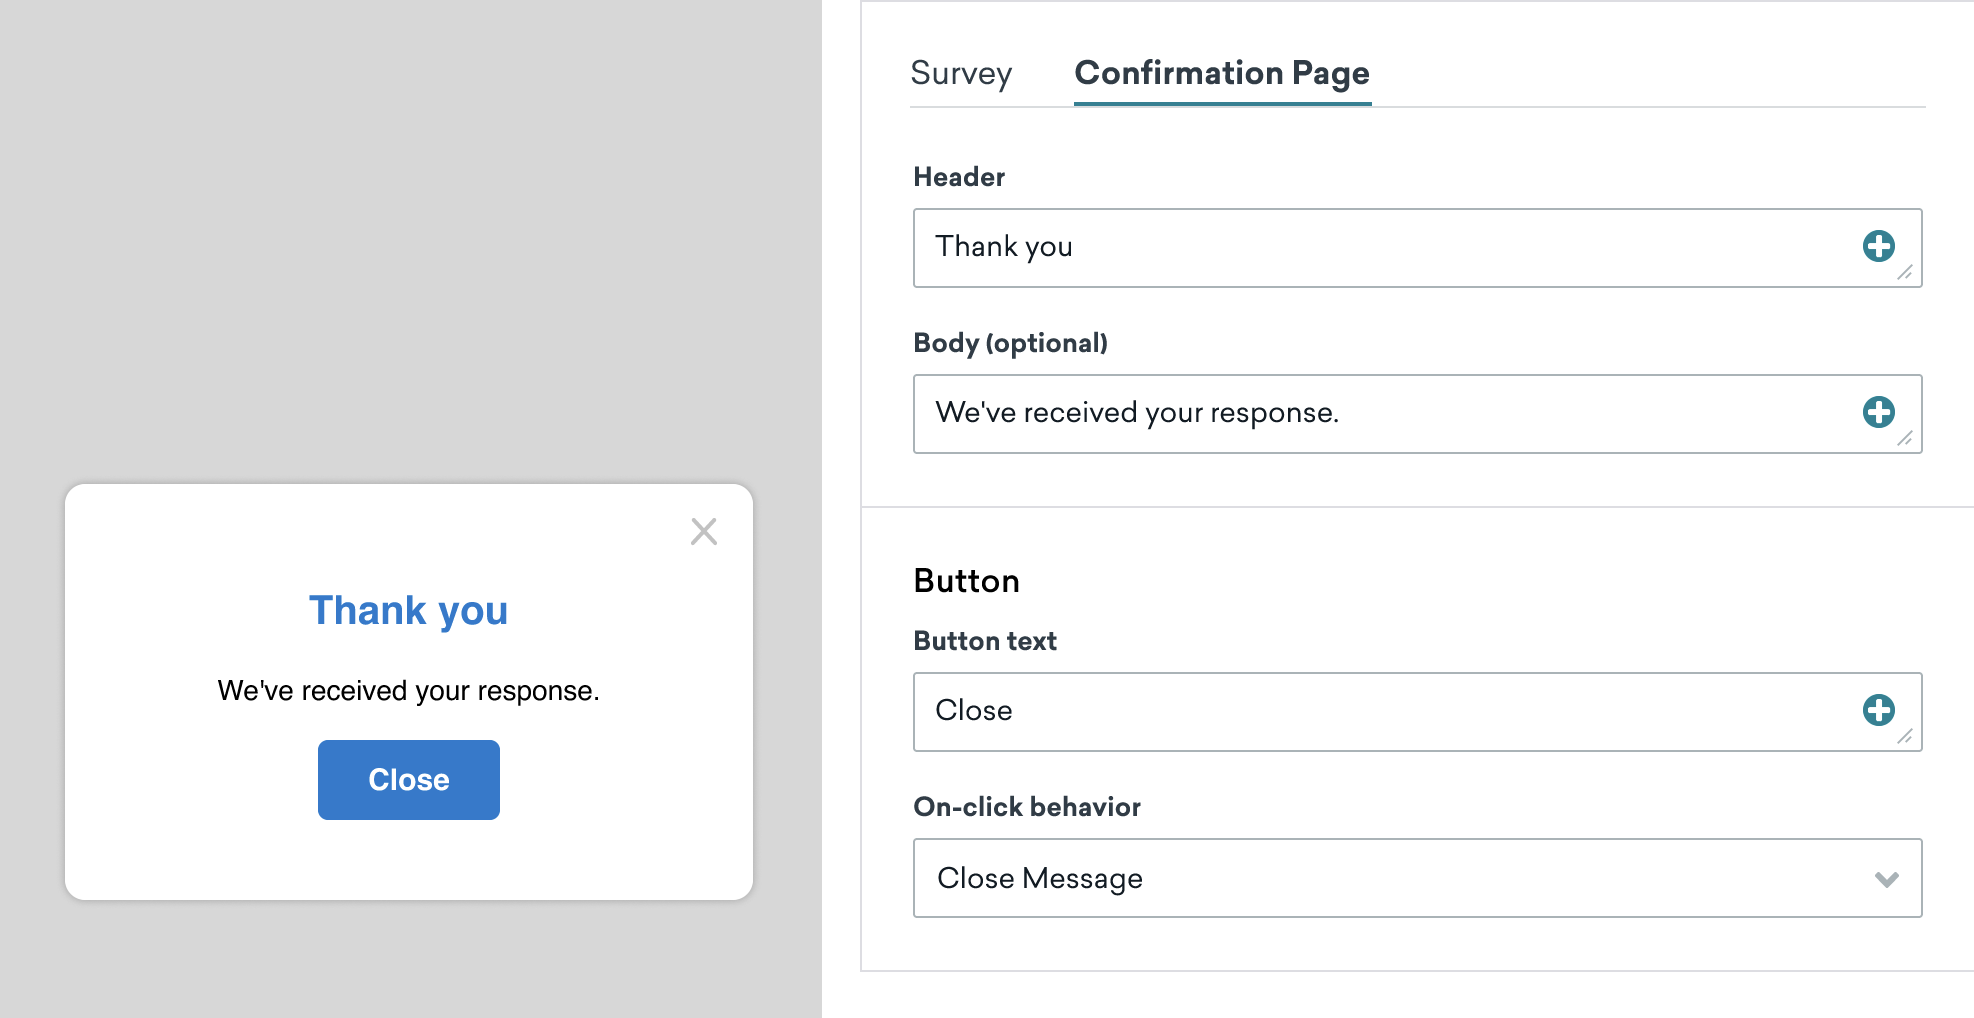Click the "Button text" label

985,641
